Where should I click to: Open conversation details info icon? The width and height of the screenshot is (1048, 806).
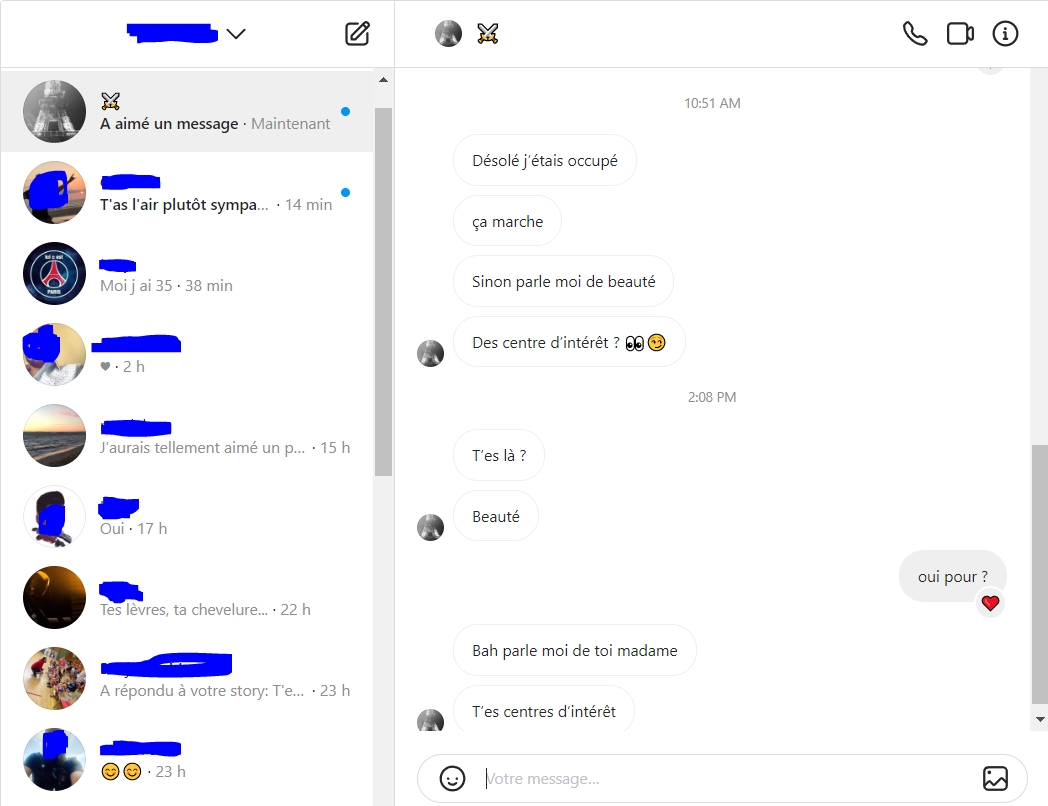coord(1005,33)
